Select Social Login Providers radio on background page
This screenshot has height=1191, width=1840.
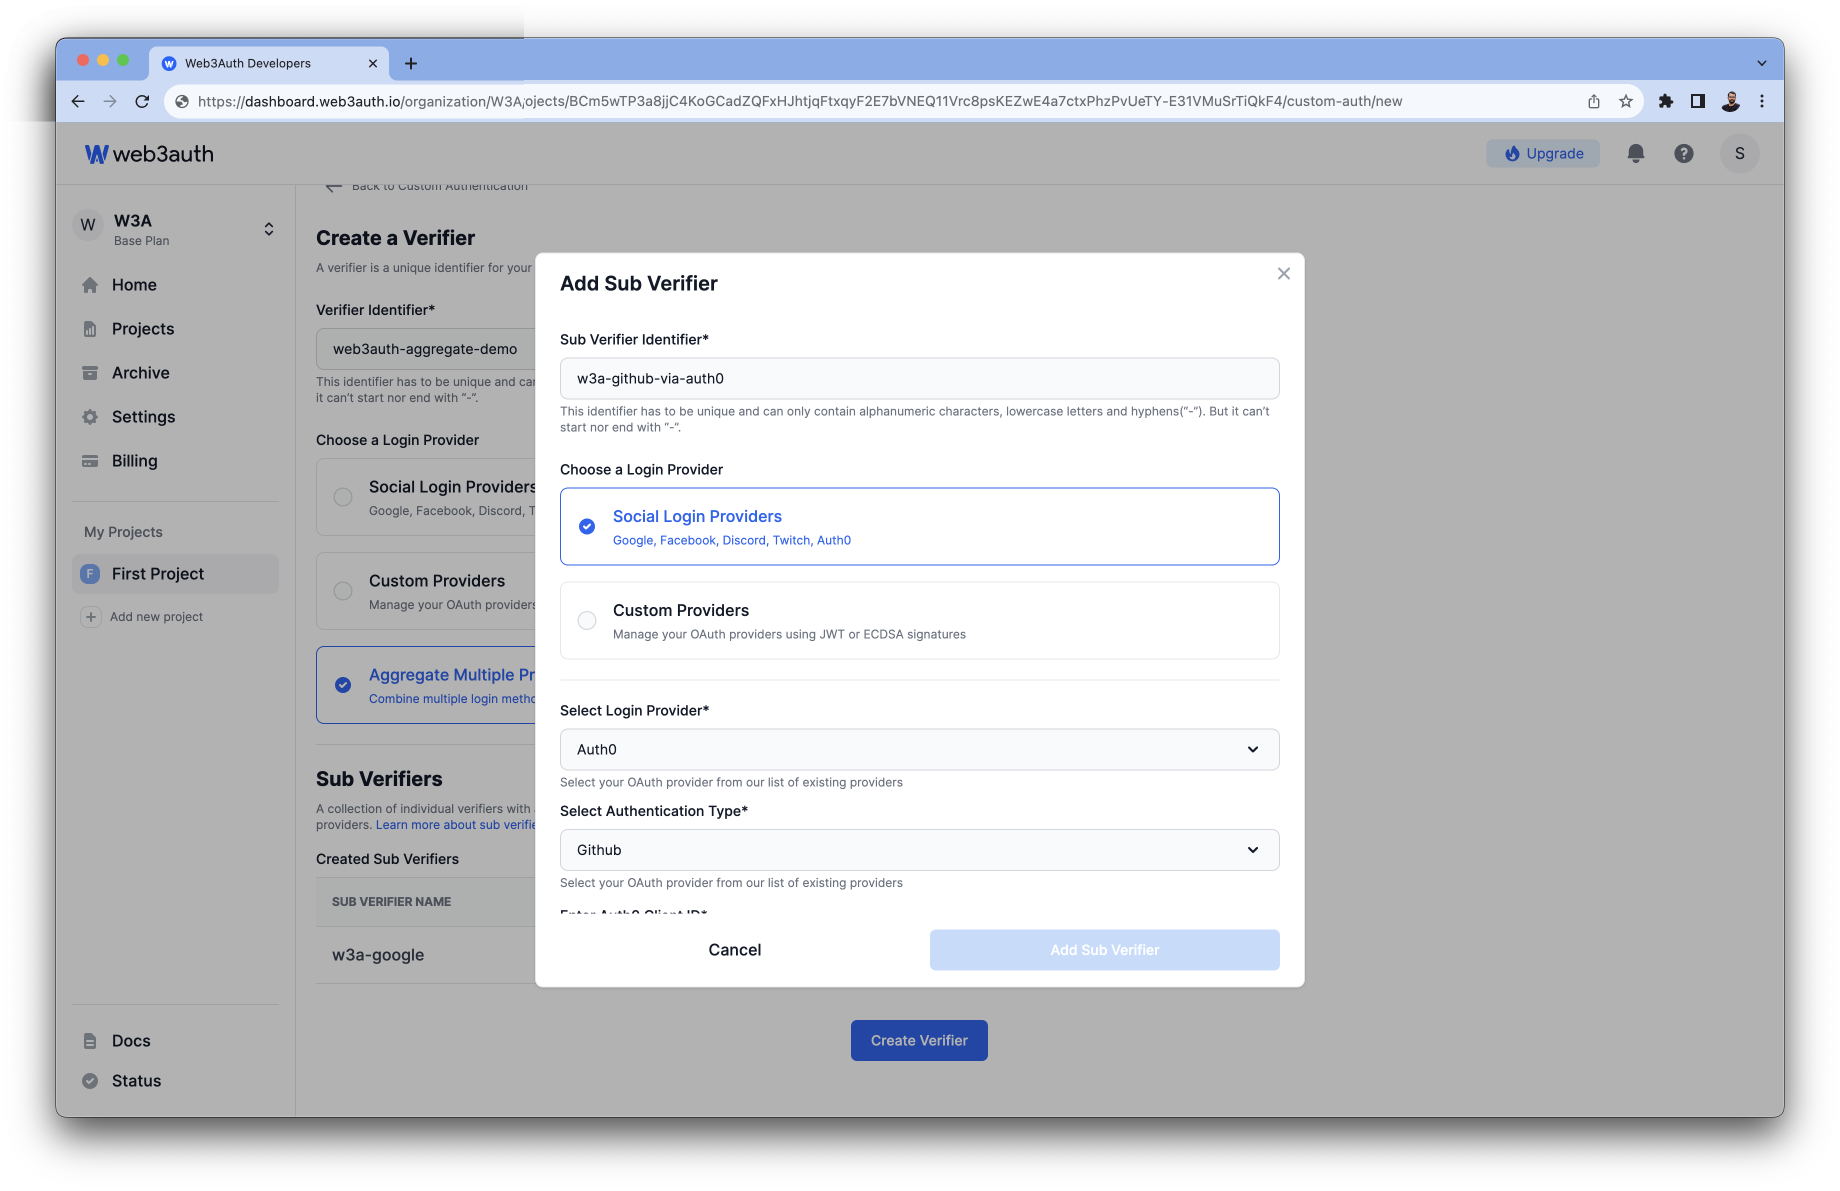coord(343,497)
